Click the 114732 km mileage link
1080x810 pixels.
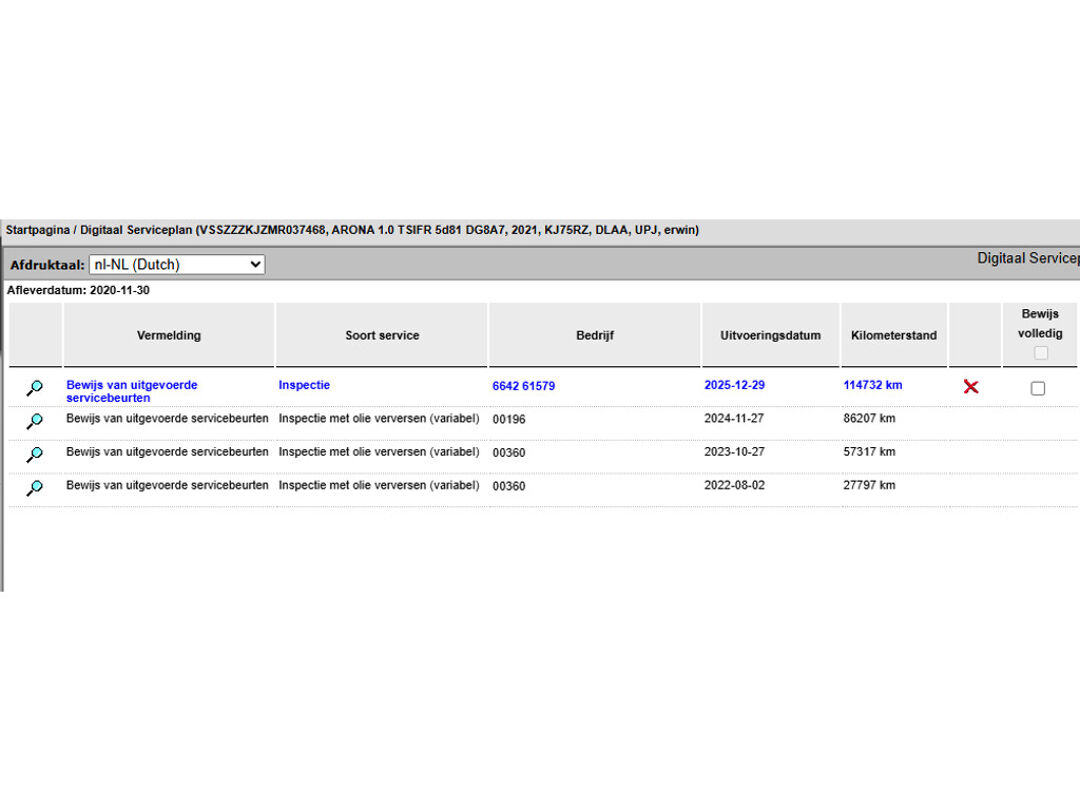(872, 385)
